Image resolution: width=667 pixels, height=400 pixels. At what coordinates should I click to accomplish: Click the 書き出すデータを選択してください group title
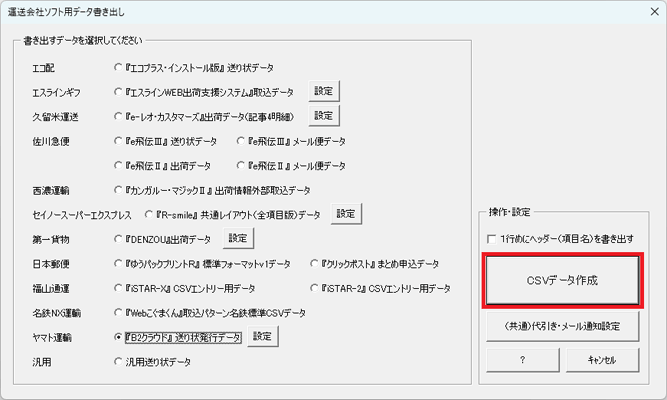[x=83, y=40]
